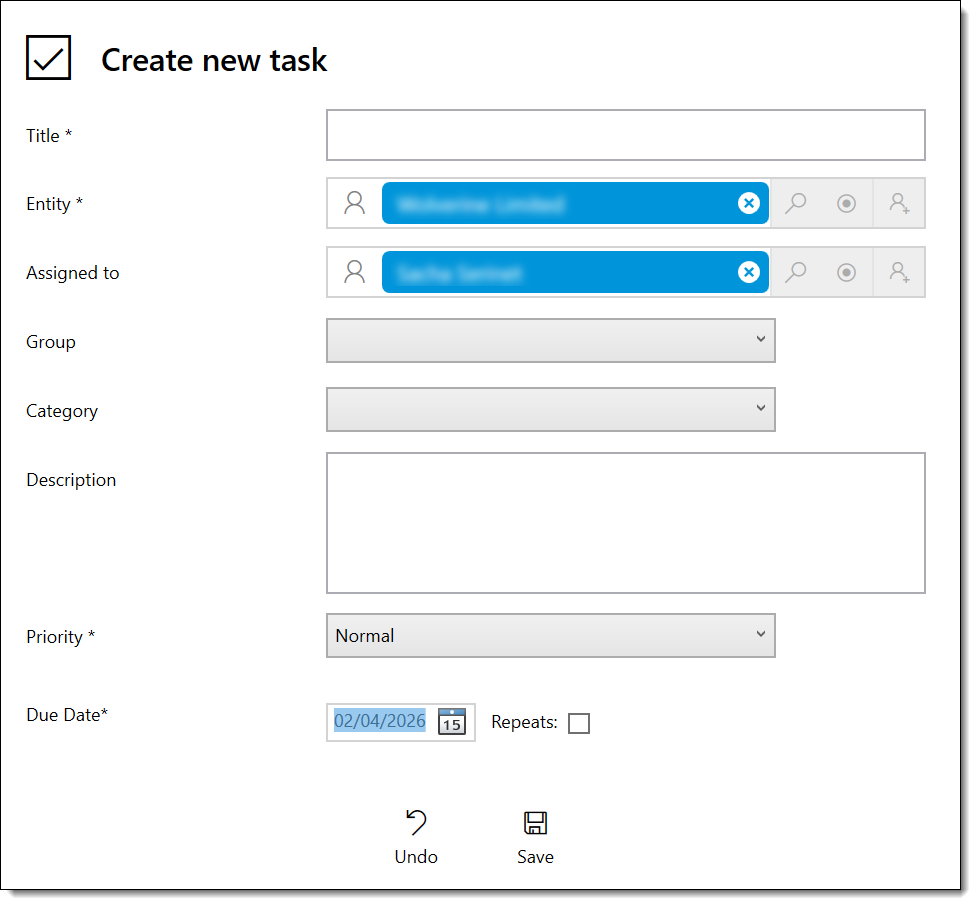The width and height of the screenshot is (976, 905).
Task: Clear the assigned person using the X icon
Action: tap(749, 272)
